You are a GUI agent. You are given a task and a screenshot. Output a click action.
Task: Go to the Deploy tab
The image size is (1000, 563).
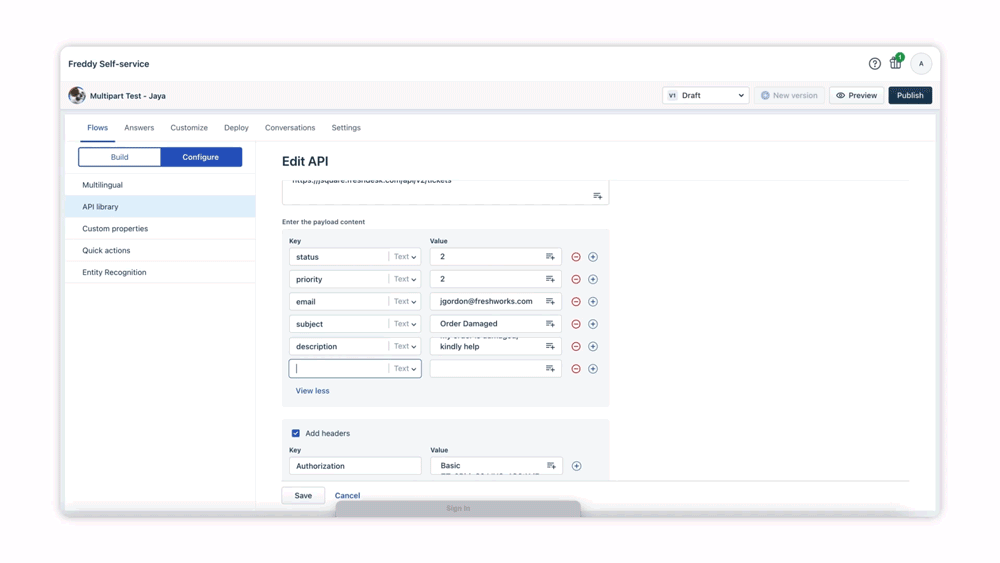pyautogui.click(x=236, y=128)
